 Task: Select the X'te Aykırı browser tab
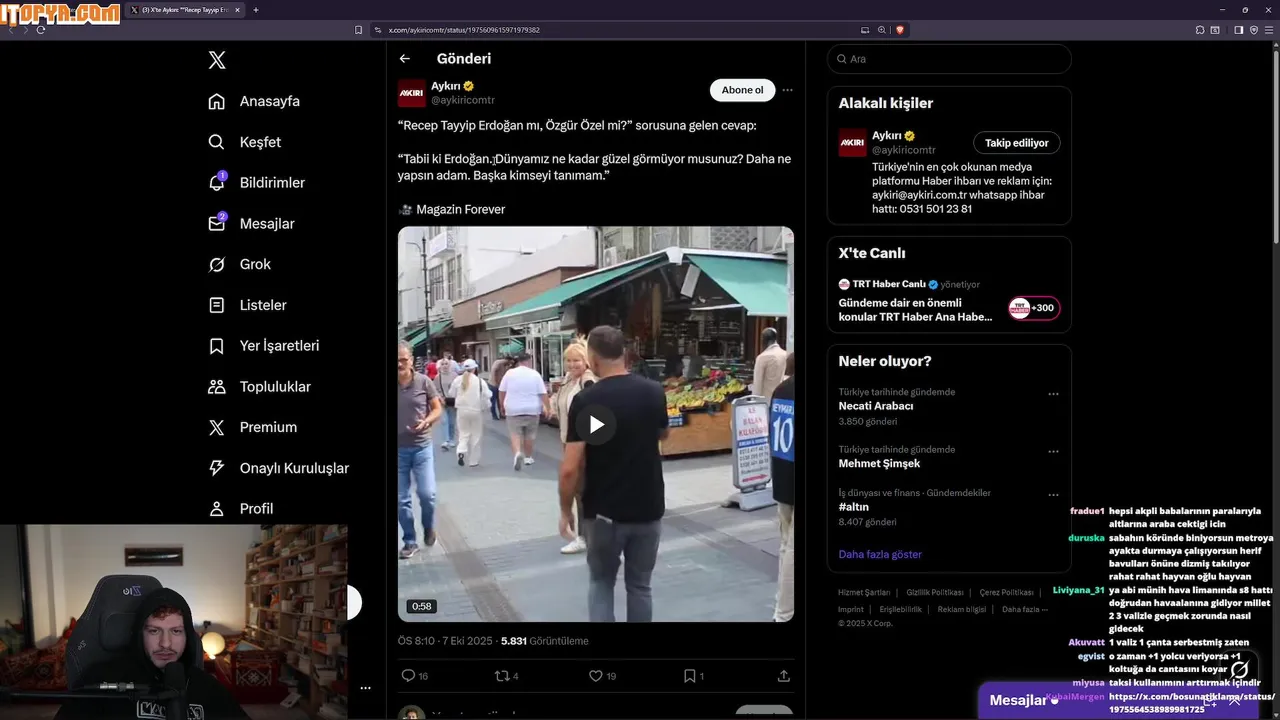click(187, 10)
